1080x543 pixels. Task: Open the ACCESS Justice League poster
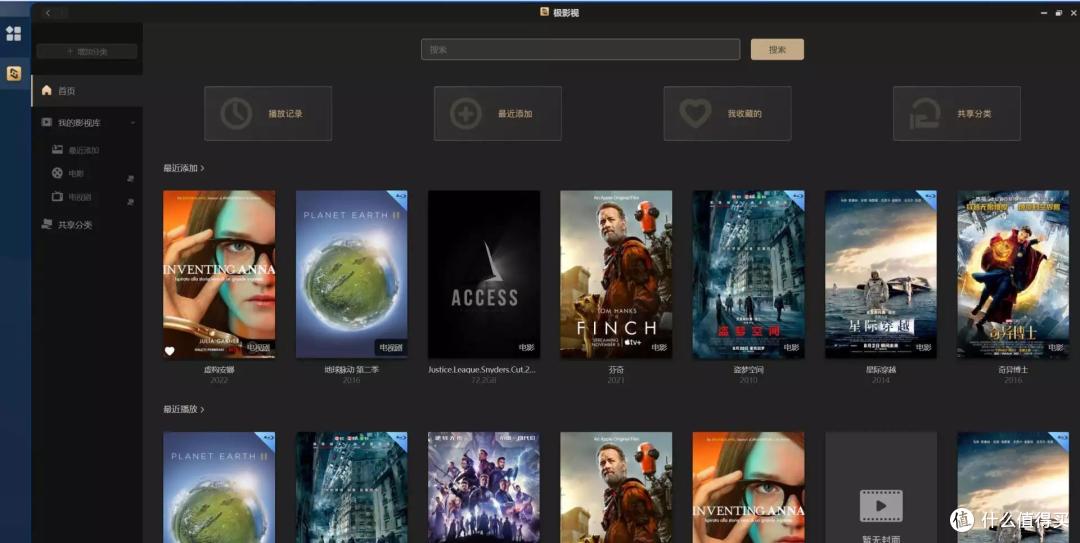(484, 274)
